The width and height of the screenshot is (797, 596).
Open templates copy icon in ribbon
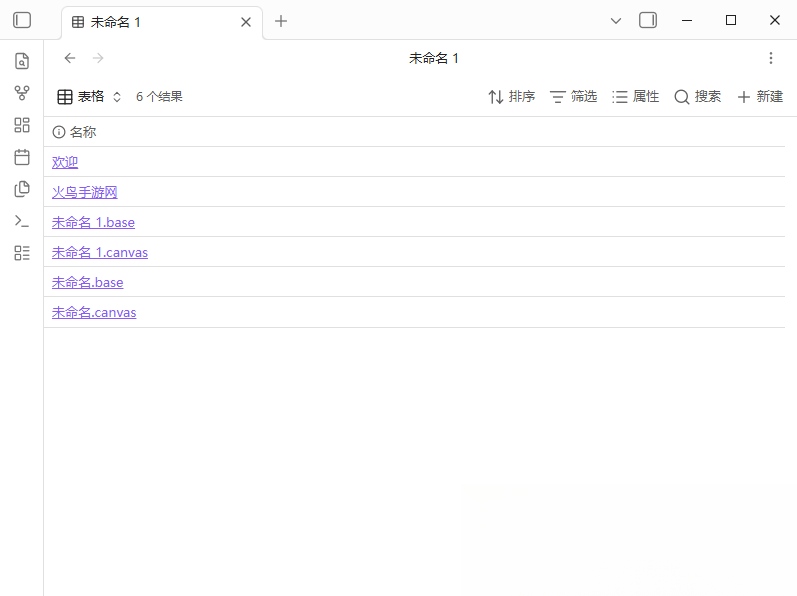click(22, 189)
